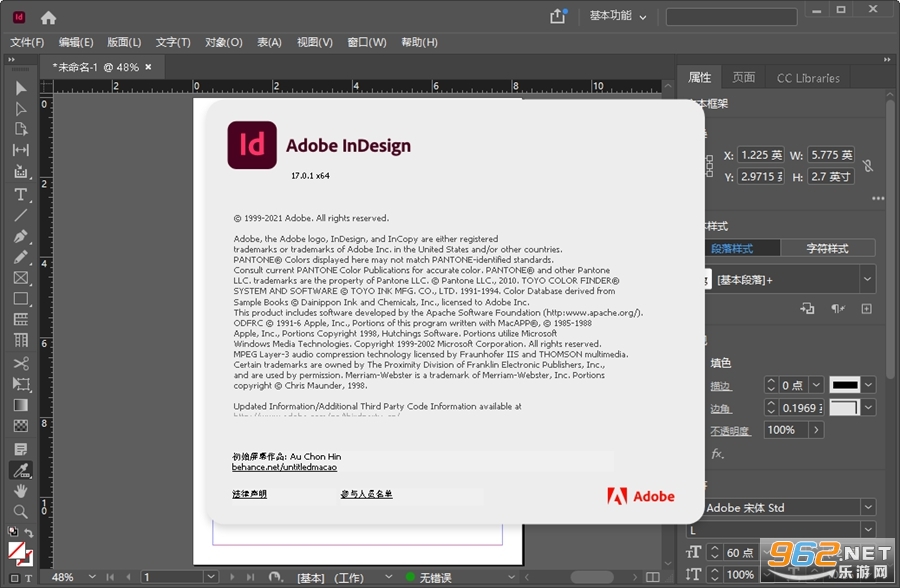900x588 pixels.
Task: Switch to character styles (字符样式)
Action: tap(827, 249)
